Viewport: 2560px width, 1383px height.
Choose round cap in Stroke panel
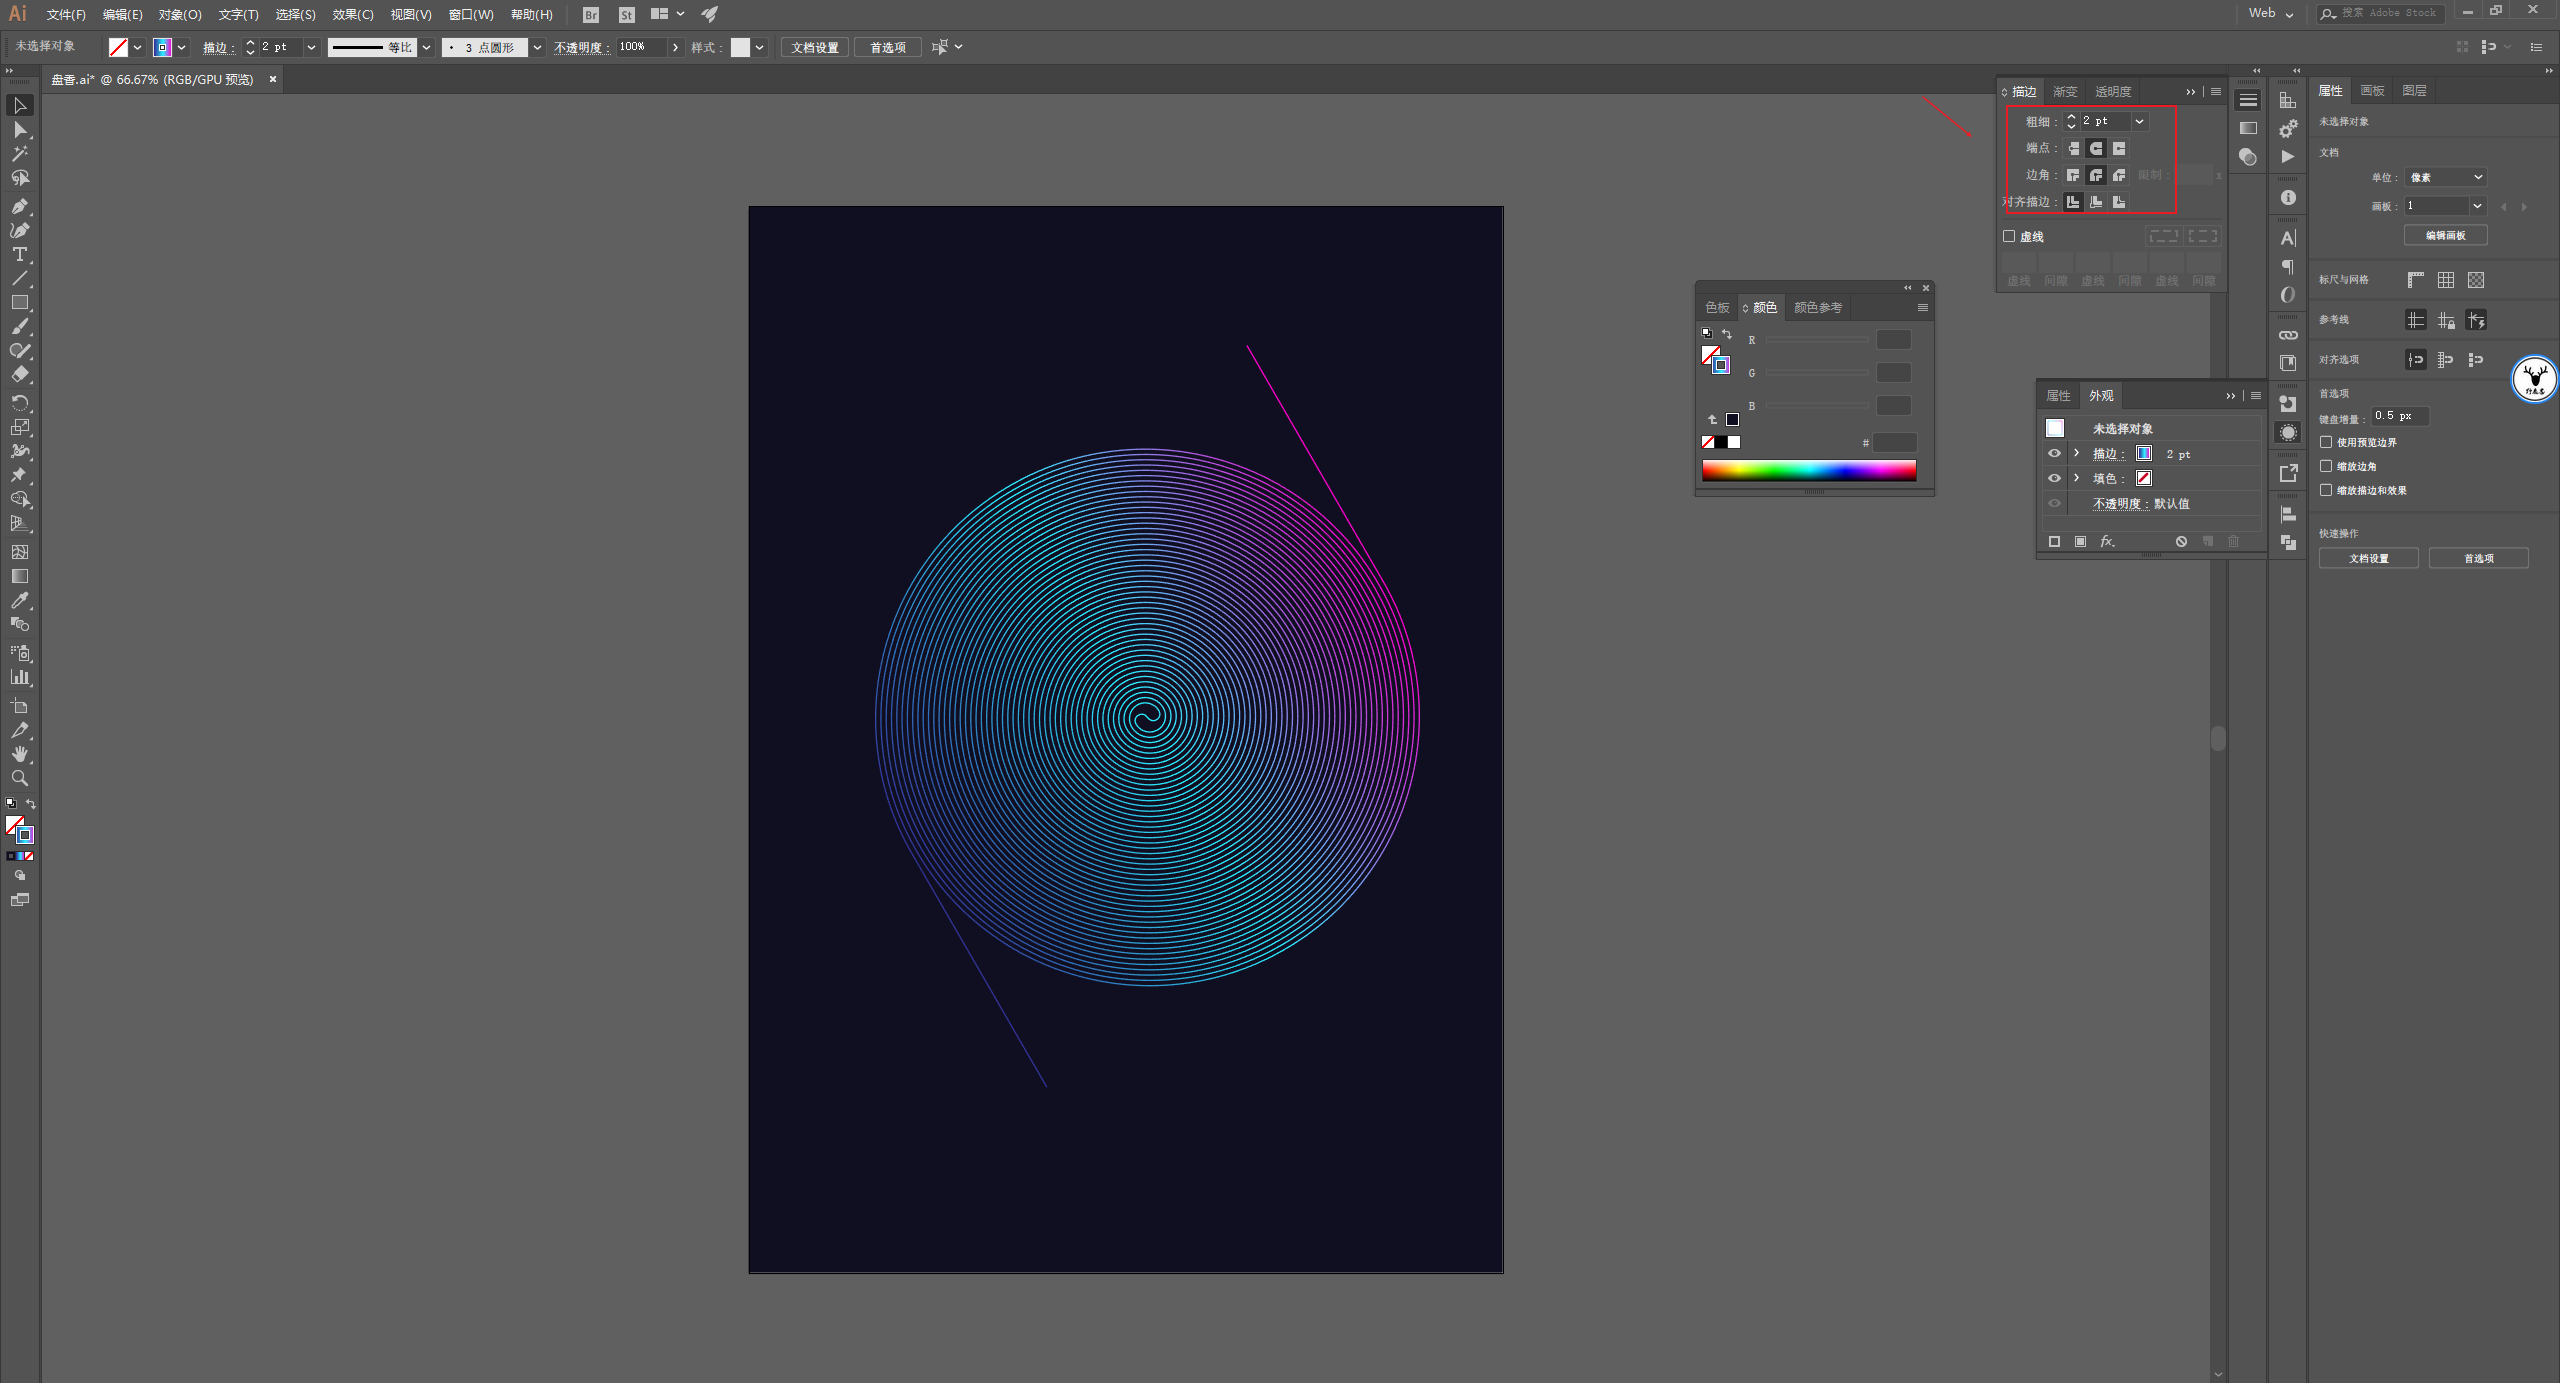tap(2096, 148)
